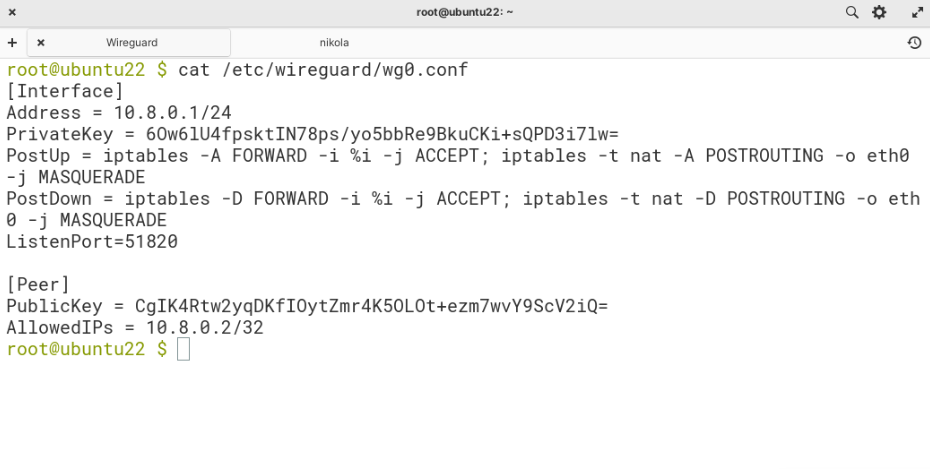
Task: Click the [Interface] section header text
Action: click(x=65, y=91)
